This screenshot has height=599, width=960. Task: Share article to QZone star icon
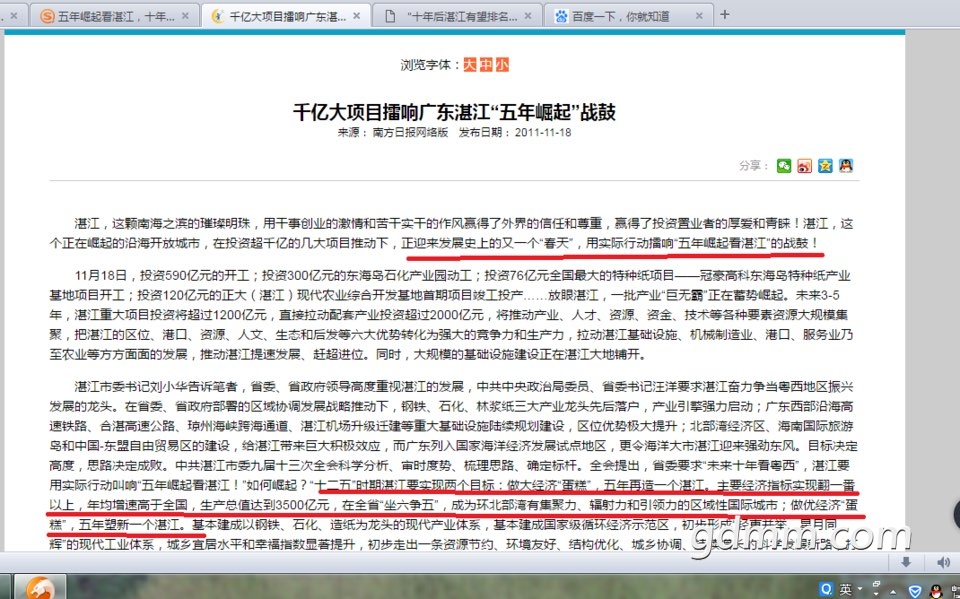pyautogui.click(x=825, y=166)
